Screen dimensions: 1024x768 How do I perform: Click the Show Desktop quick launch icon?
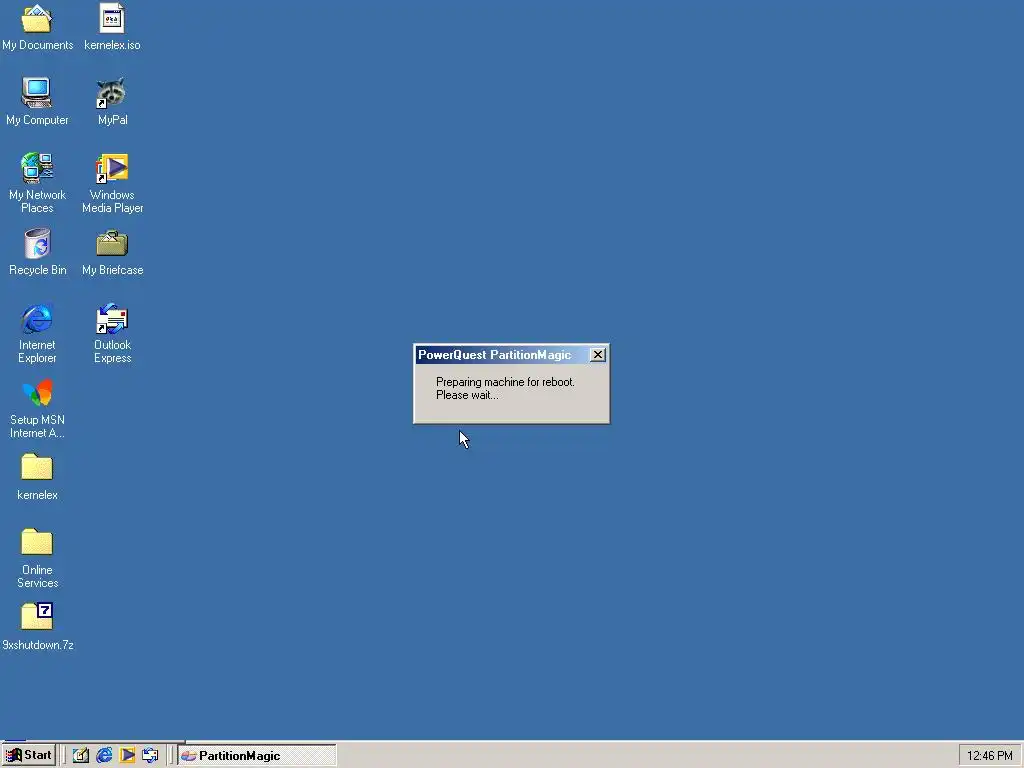tap(81, 755)
